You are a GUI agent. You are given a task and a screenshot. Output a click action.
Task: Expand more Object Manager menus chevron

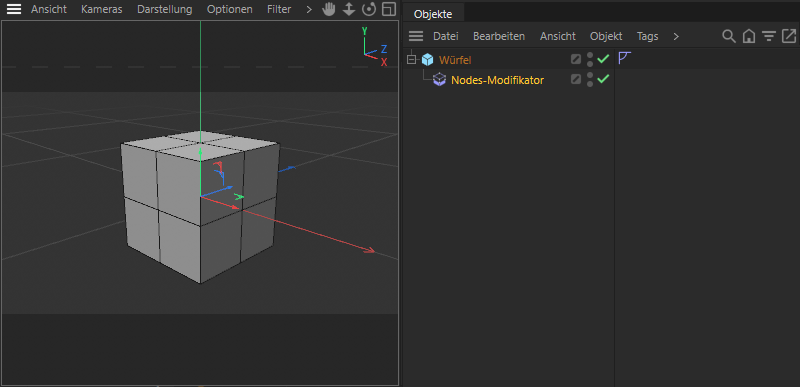(x=676, y=36)
